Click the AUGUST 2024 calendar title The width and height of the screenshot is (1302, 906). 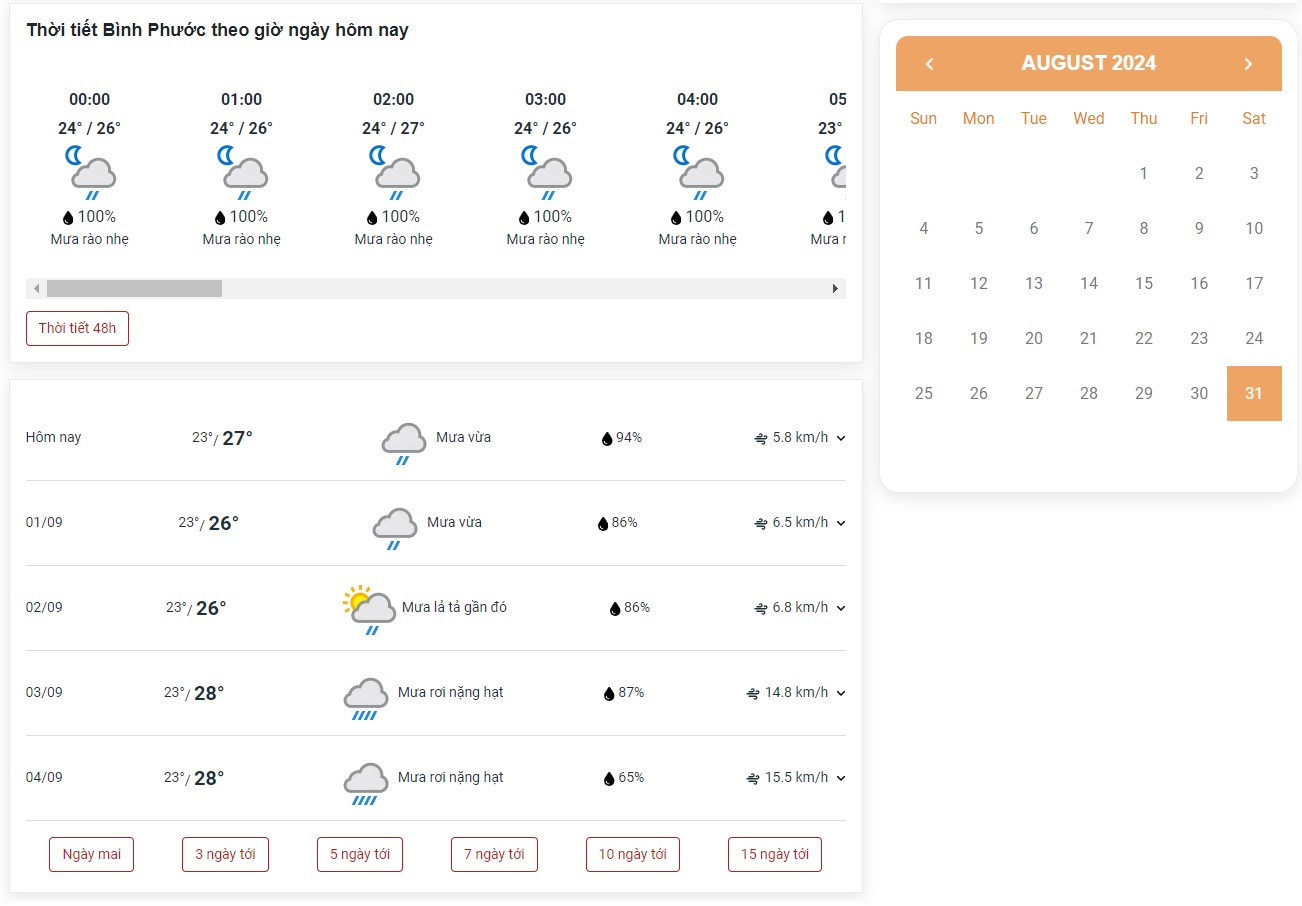(x=1089, y=63)
